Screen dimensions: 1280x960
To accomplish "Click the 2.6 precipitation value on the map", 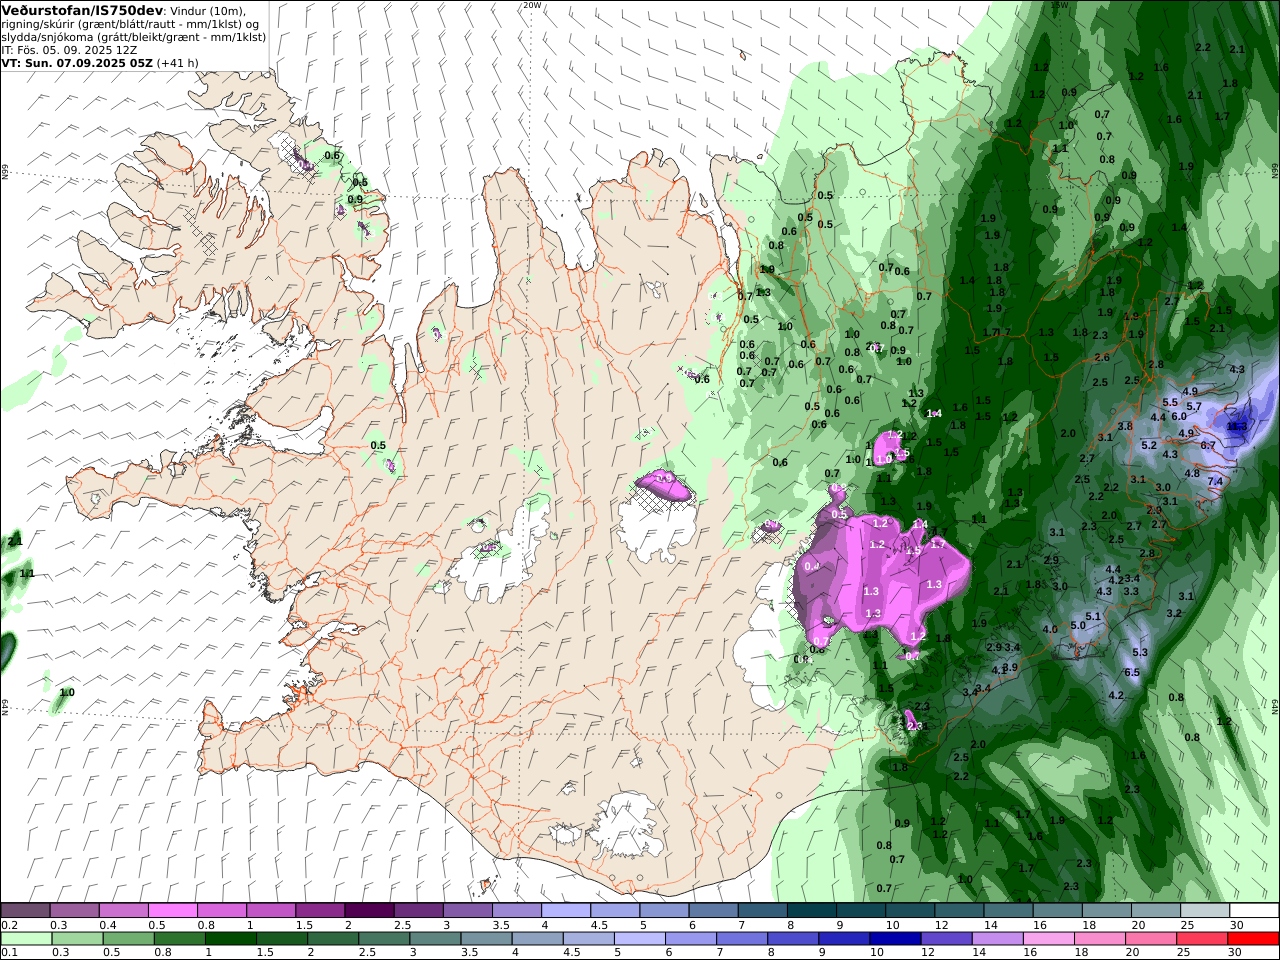I will click(x=1102, y=357).
